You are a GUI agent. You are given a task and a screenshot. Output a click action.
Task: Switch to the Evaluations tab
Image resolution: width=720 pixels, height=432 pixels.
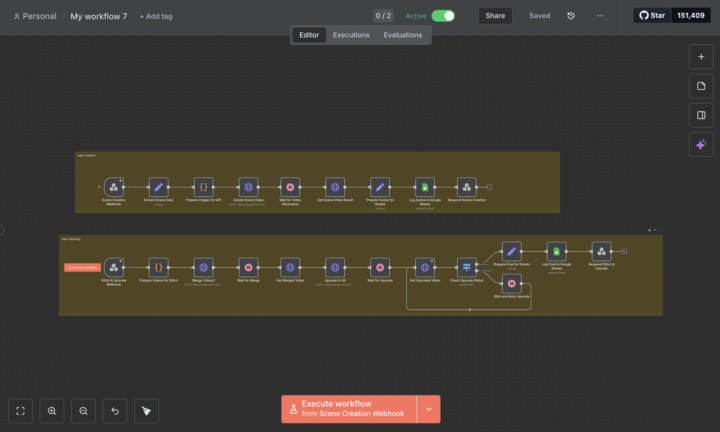[x=403, y=35]
